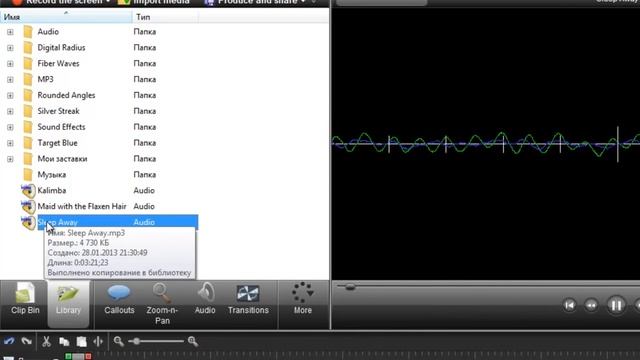Select the Digital Radius folder
This screenshot has height=360, width=640.
[x=61, y=48]
